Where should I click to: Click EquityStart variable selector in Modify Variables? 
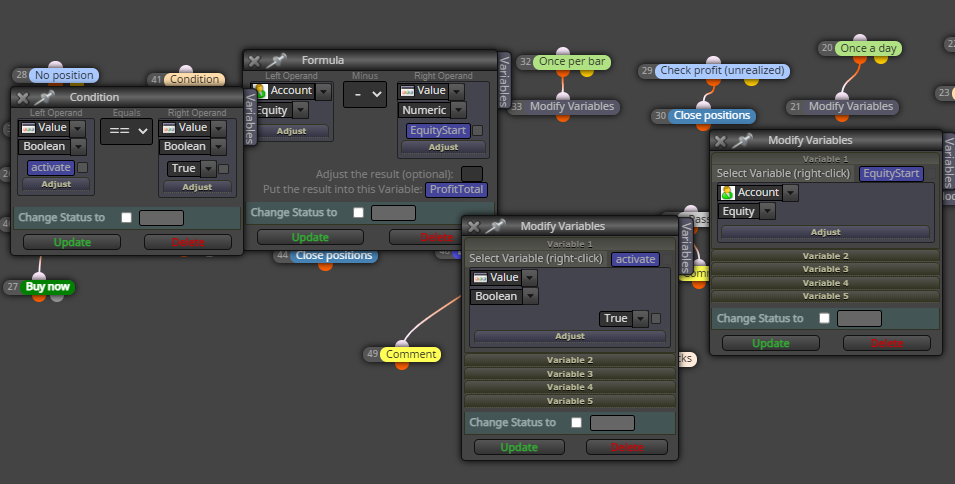tap(891, 174)
